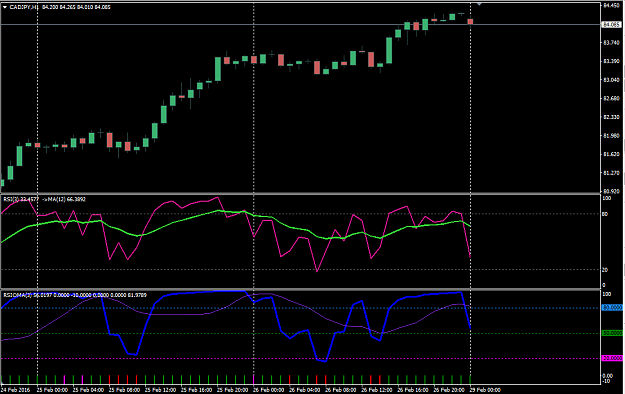Click the green 50.0000 level tag

pos(612,333)
